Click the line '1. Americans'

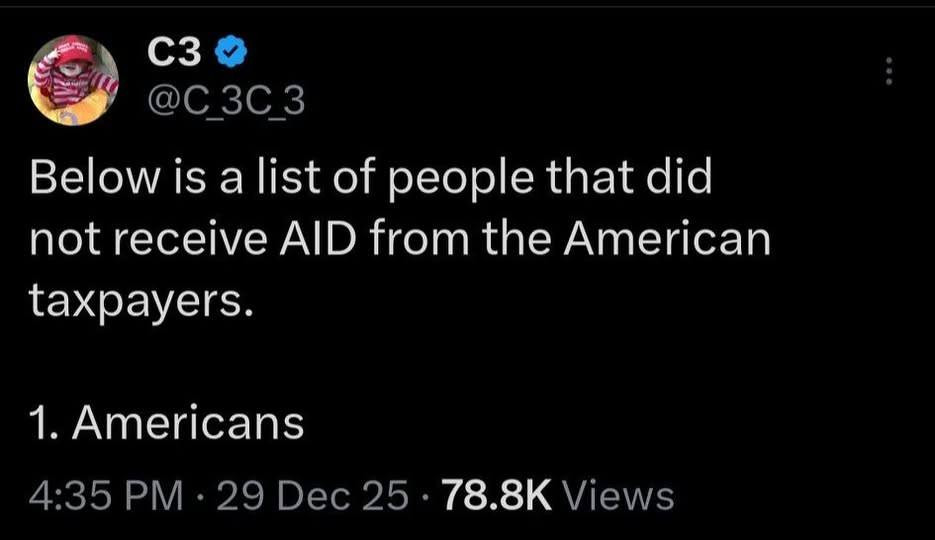pos(166,422)
